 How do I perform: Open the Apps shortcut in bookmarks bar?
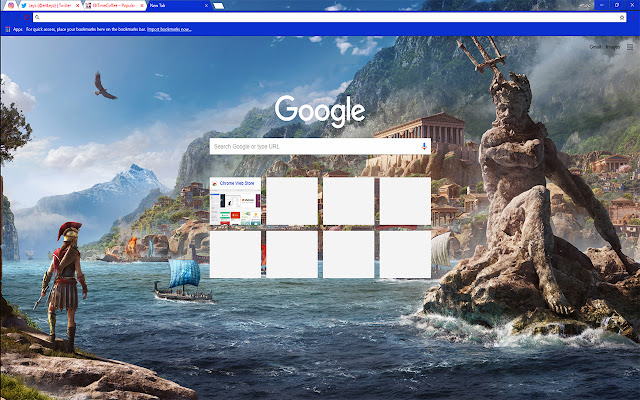pyautogui.click(x=14, y=29)
